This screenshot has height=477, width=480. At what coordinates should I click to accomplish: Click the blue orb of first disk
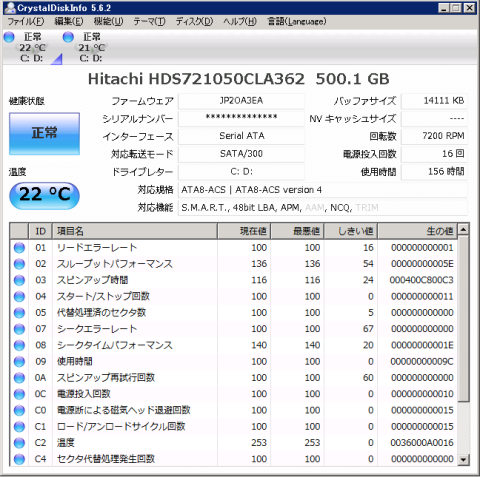9,37
